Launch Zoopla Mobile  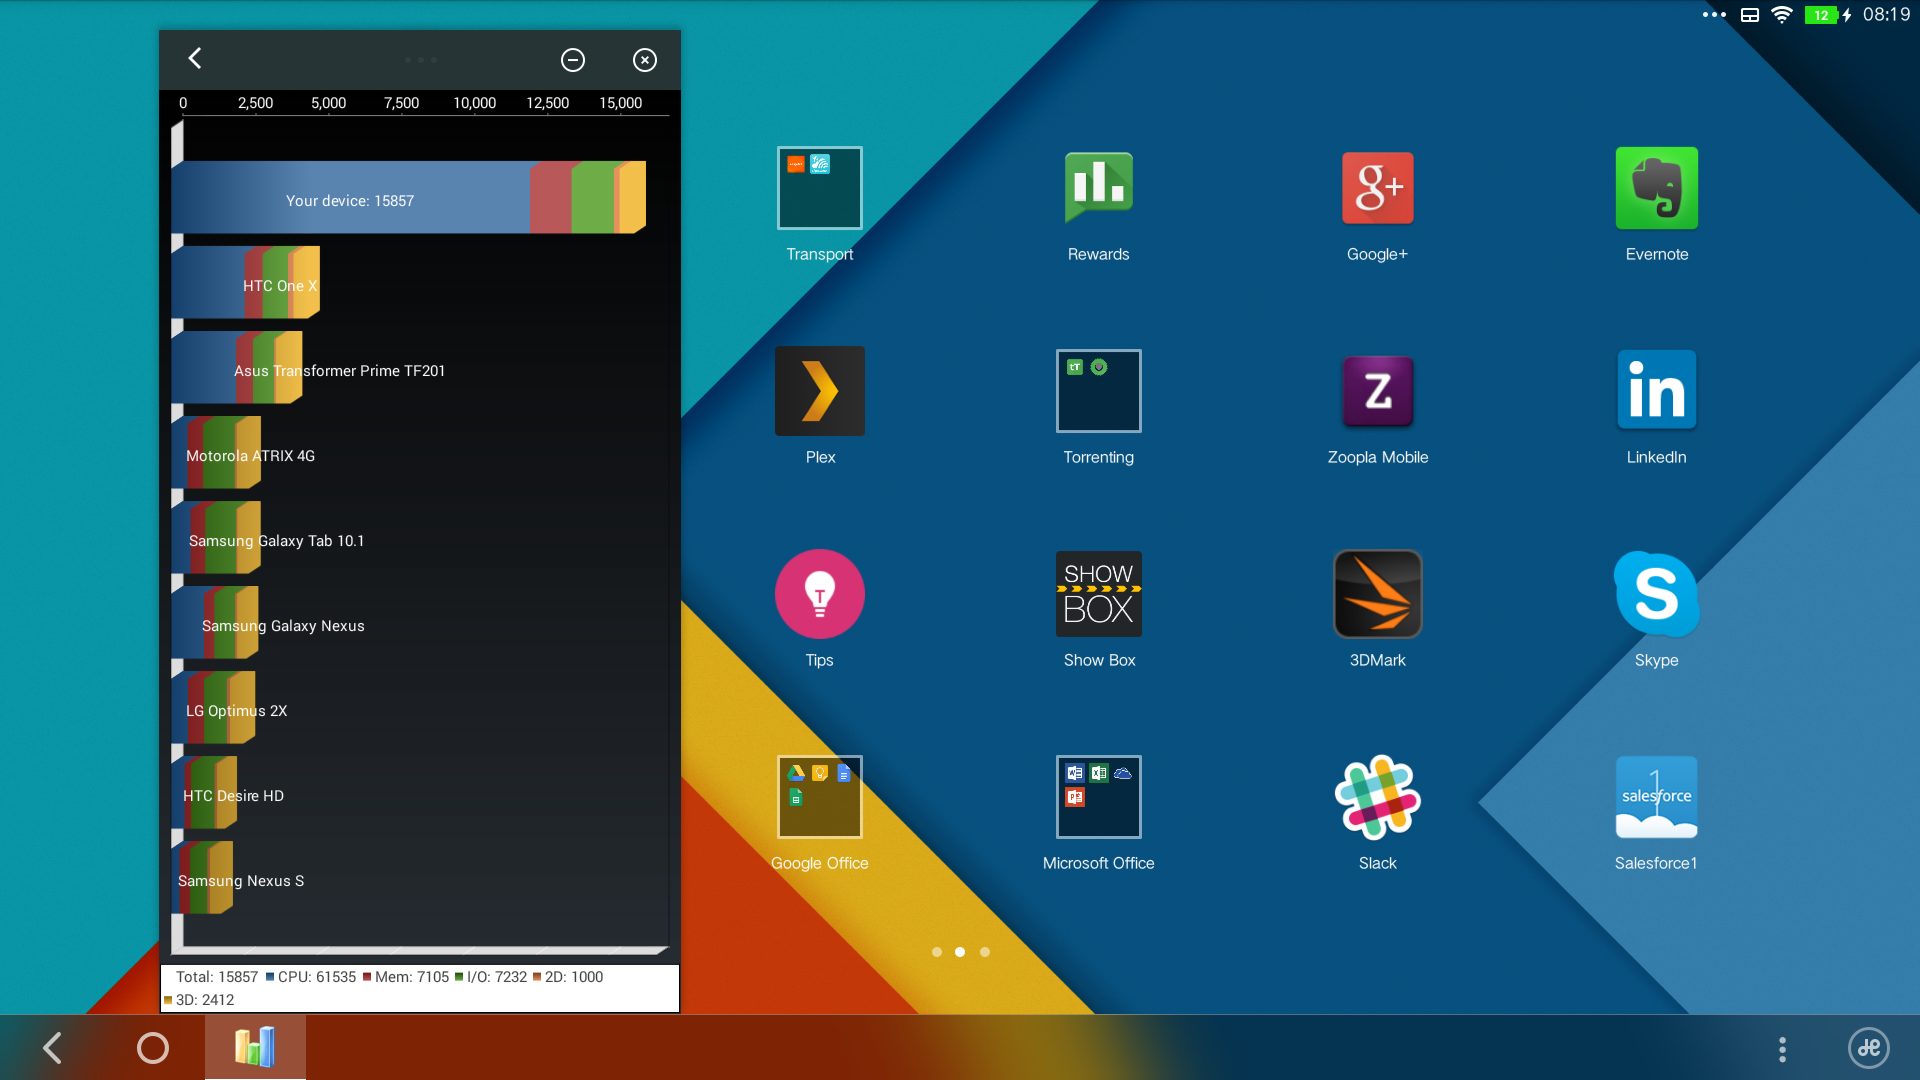(1377, 391)
